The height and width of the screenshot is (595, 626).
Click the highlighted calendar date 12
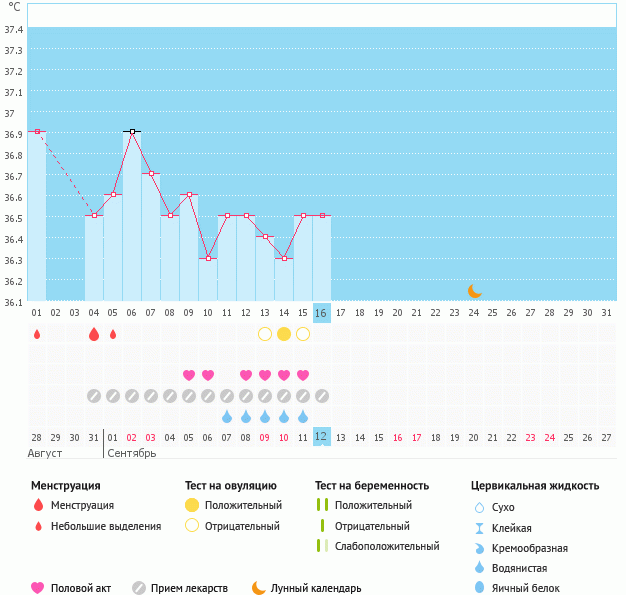tap(321, 437)
